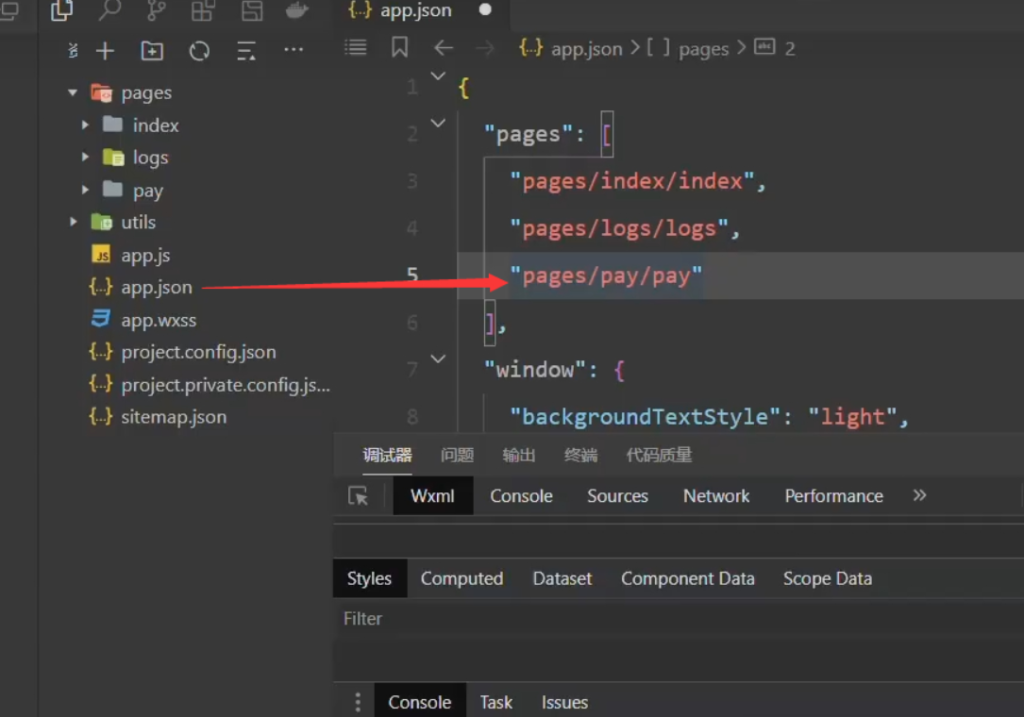This screenshot has height=717, width=1024.
Task: Collapse the pages folder
Action: click(72, 93)
